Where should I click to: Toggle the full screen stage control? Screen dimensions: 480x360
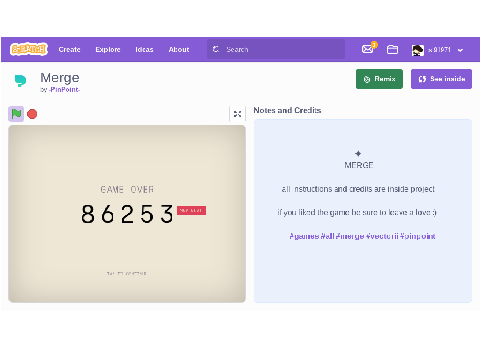coord(237,114)
